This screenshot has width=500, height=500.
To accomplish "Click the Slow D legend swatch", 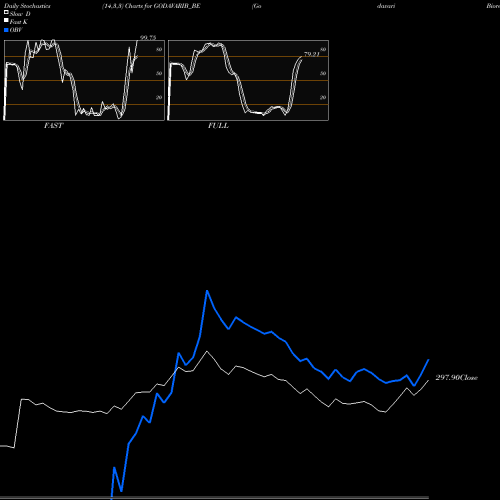I will (6, 12).
